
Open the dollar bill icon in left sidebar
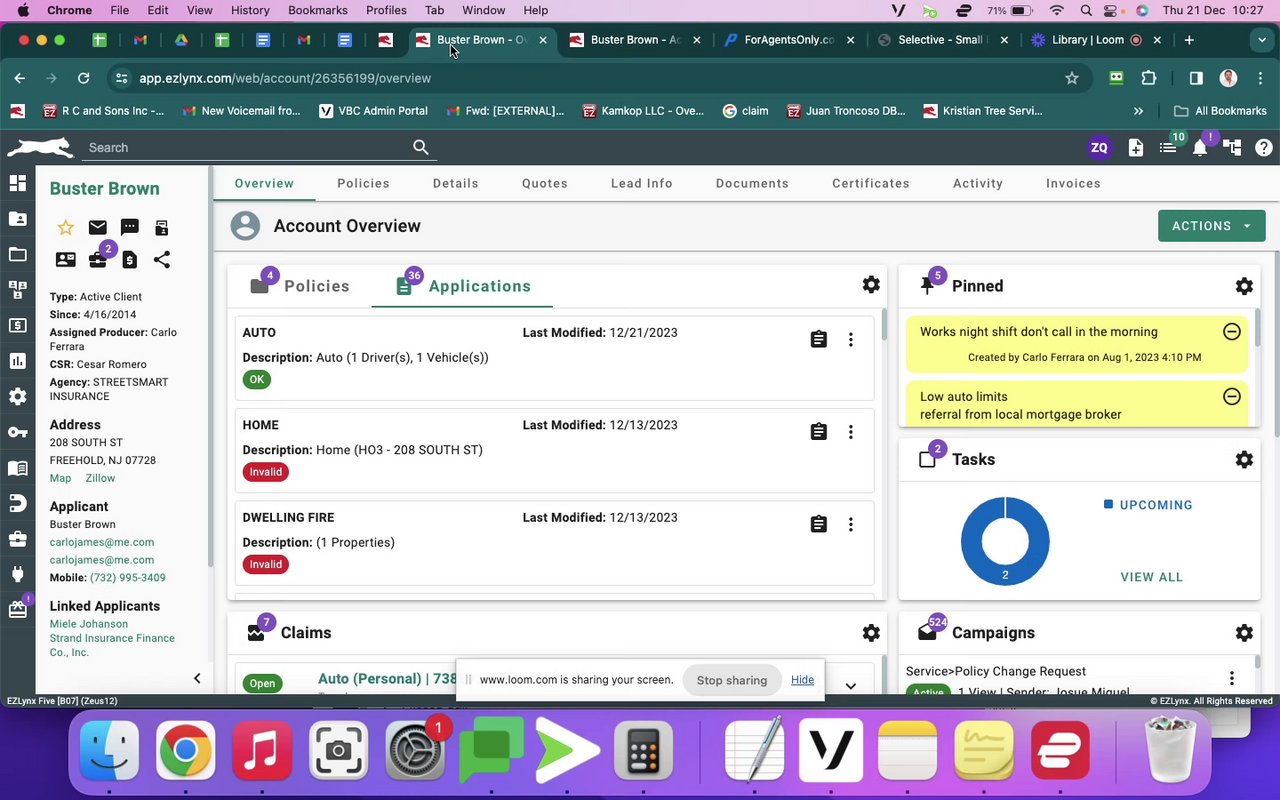17,325
